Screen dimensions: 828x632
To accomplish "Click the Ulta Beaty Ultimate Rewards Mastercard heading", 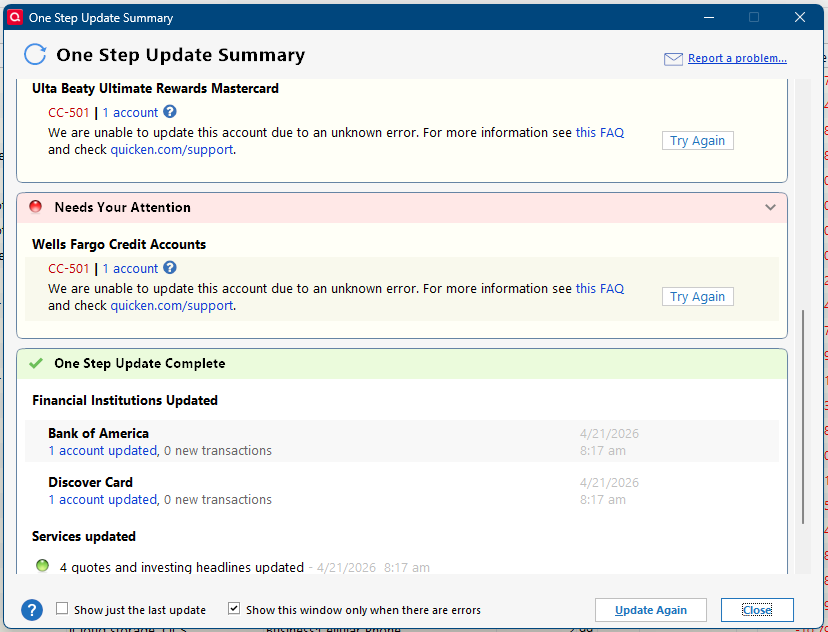I will pyautogui.click(x=155, y=88).
